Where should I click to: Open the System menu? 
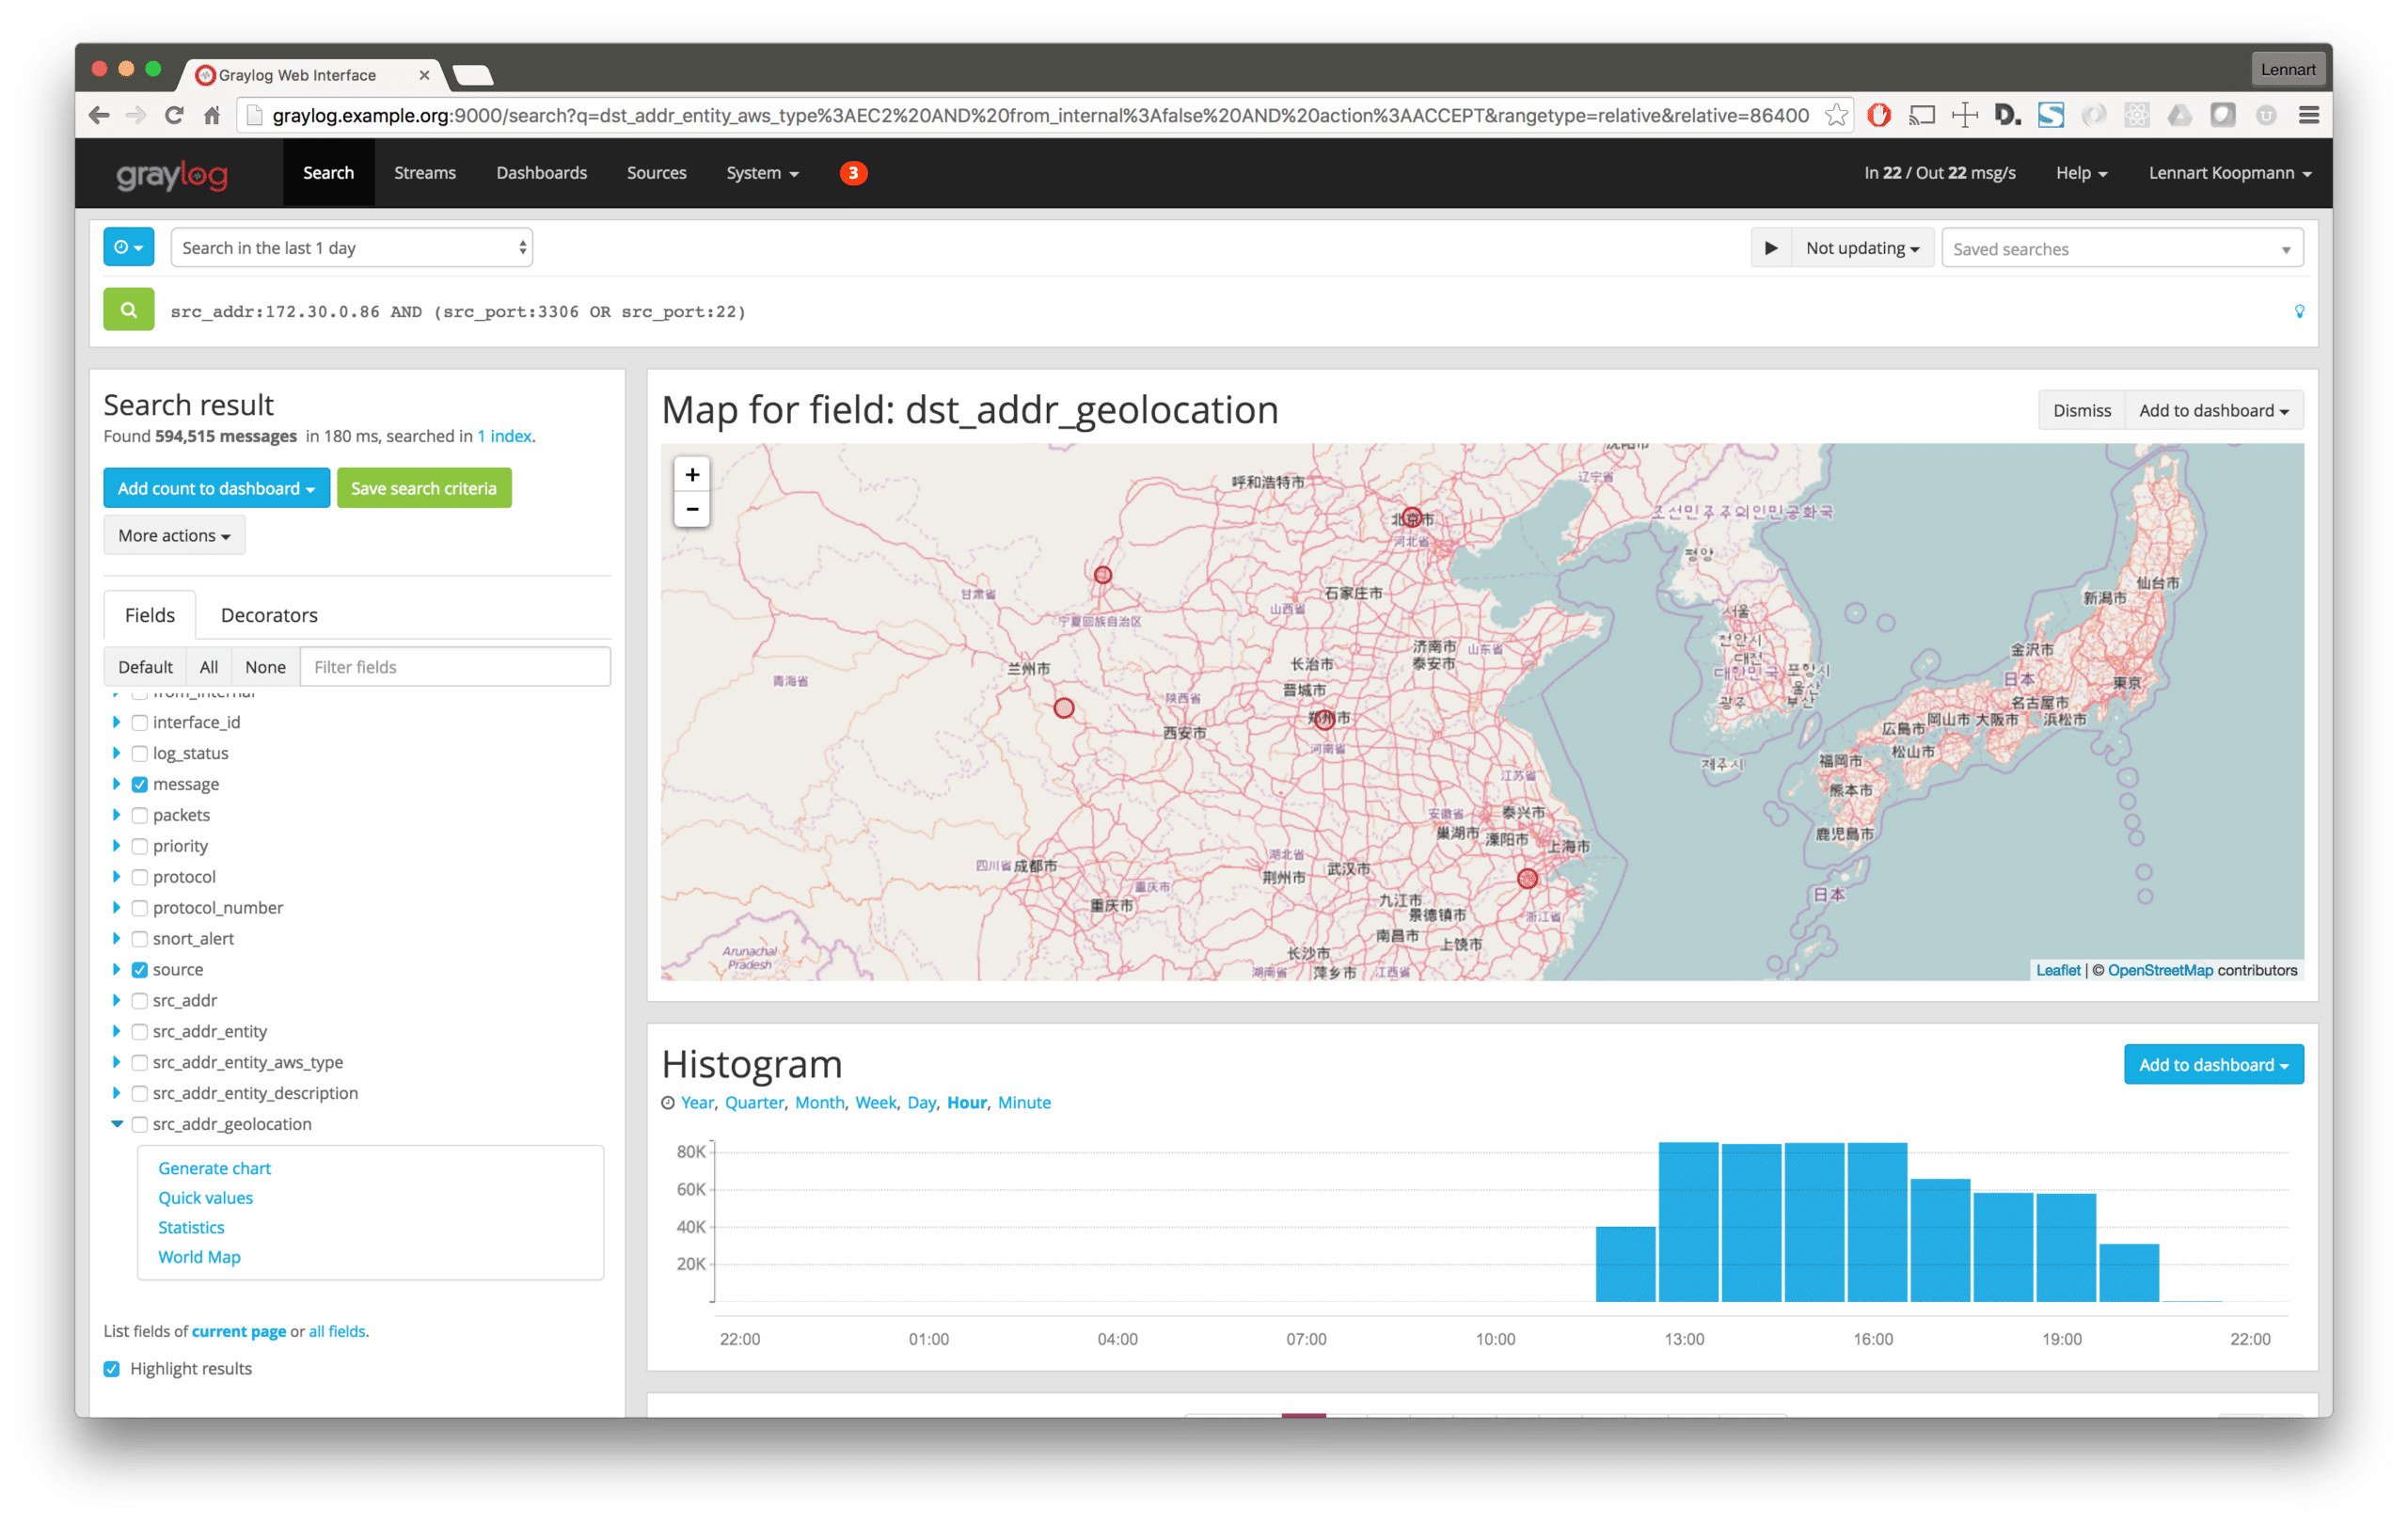click(762, 173)
